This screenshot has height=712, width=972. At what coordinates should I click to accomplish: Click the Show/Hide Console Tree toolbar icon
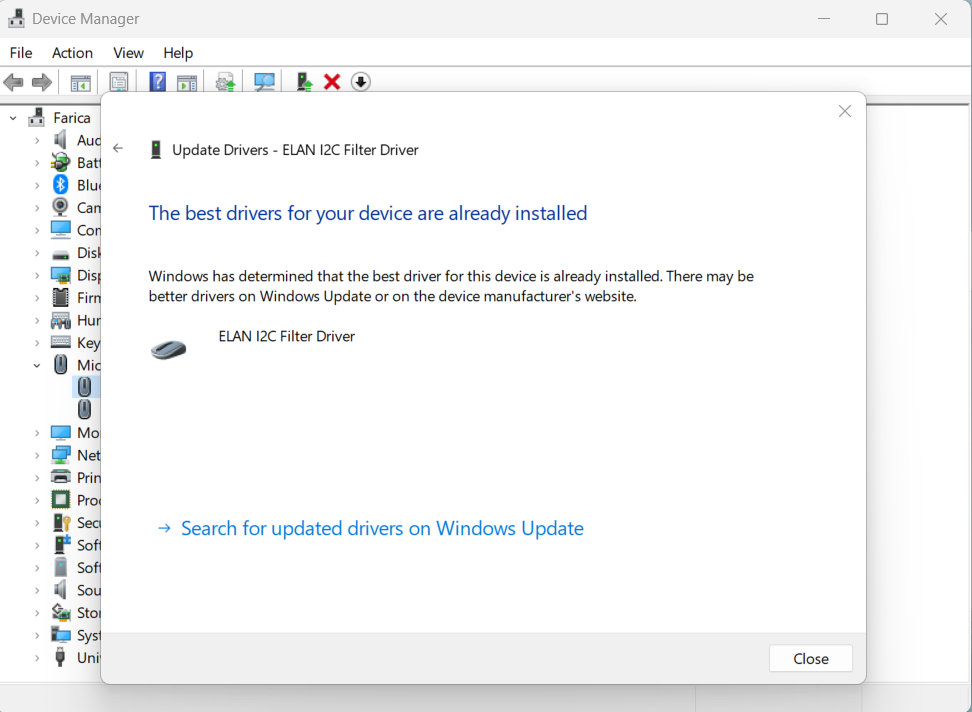[x=80, y=82]
